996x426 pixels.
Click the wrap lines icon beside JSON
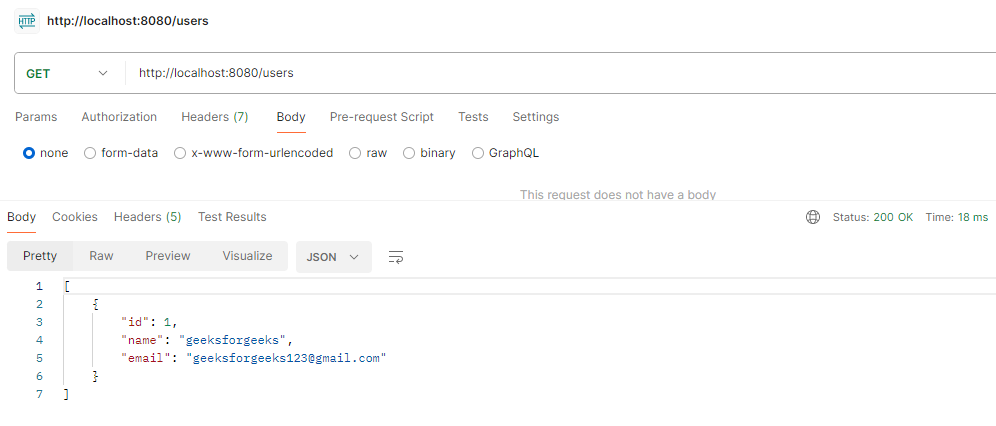[x=395, y=257]
